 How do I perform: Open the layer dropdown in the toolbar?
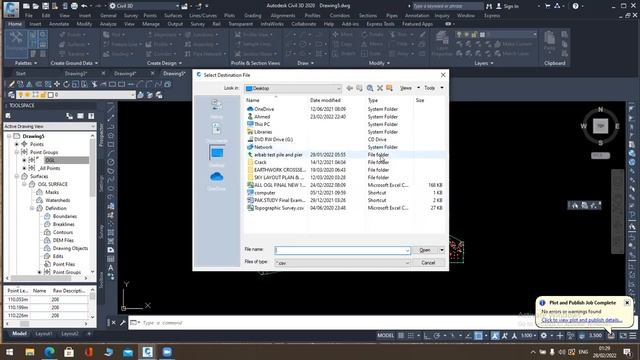coord(133,95)
